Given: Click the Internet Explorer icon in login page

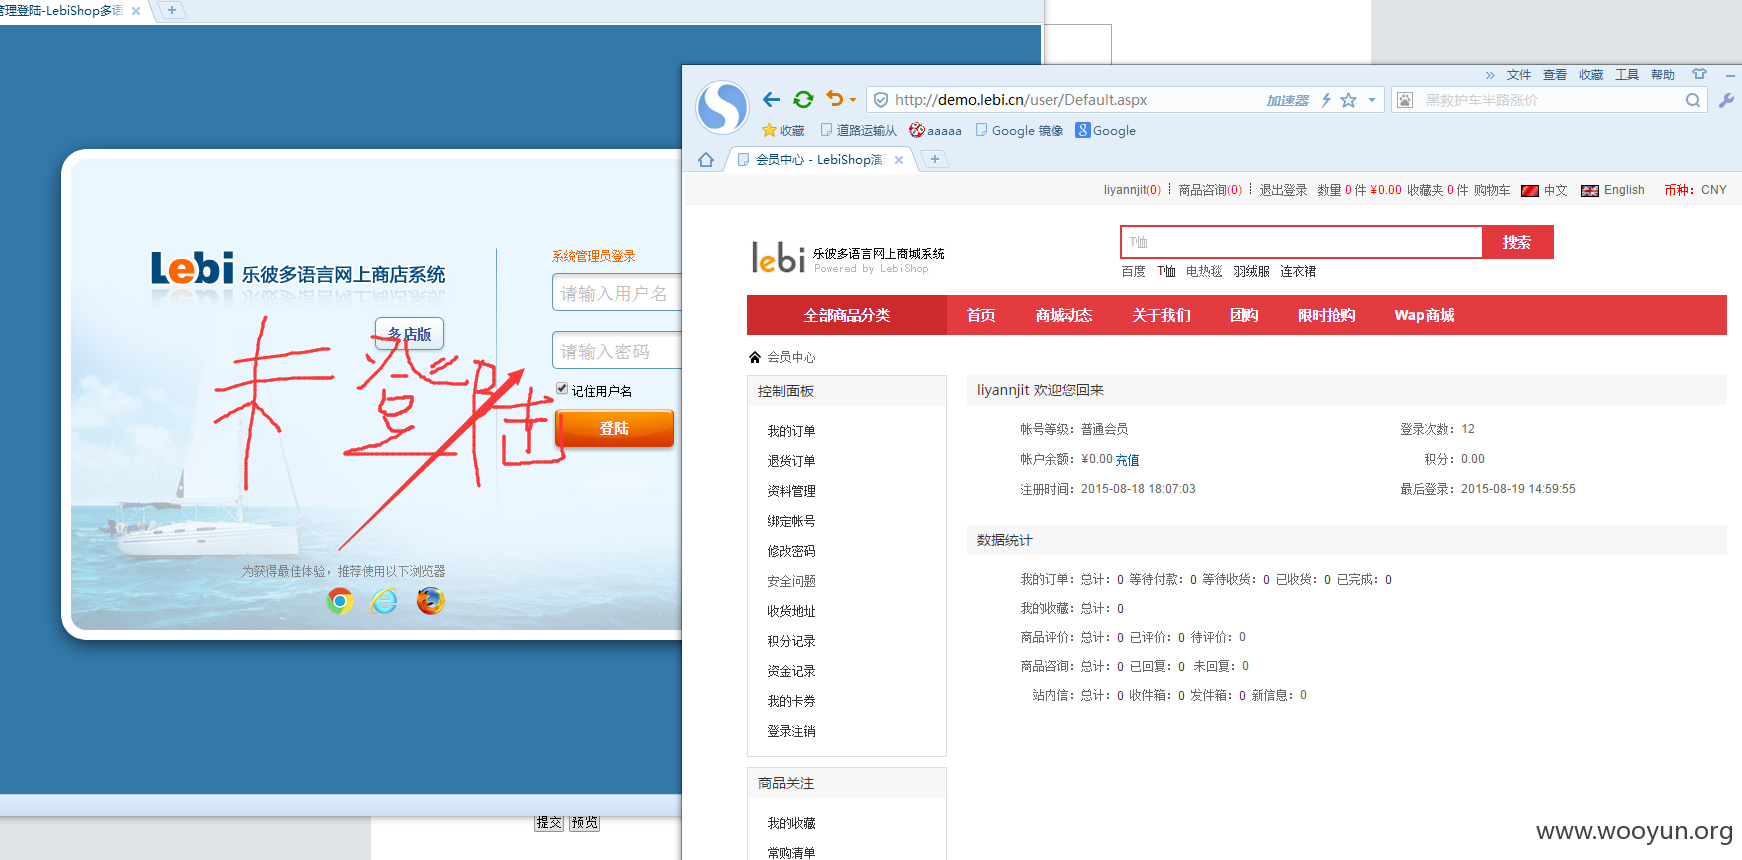Looking at the screenshot, I should 384,601.
